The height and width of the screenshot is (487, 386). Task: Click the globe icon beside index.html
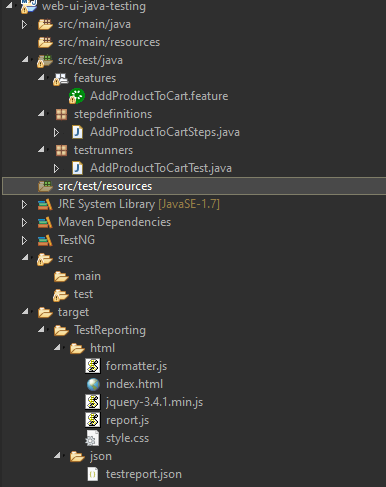pos(93,384)
